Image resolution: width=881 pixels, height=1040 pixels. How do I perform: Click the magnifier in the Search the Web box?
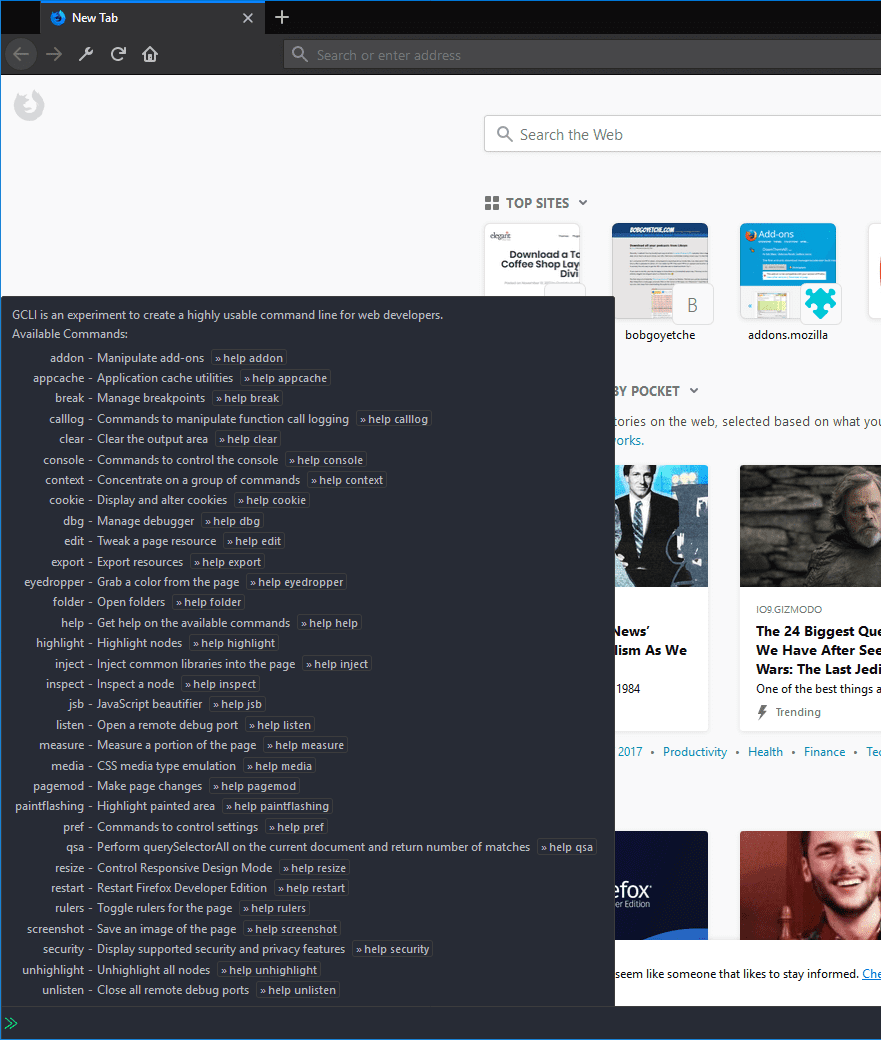(x=505, y=134)
